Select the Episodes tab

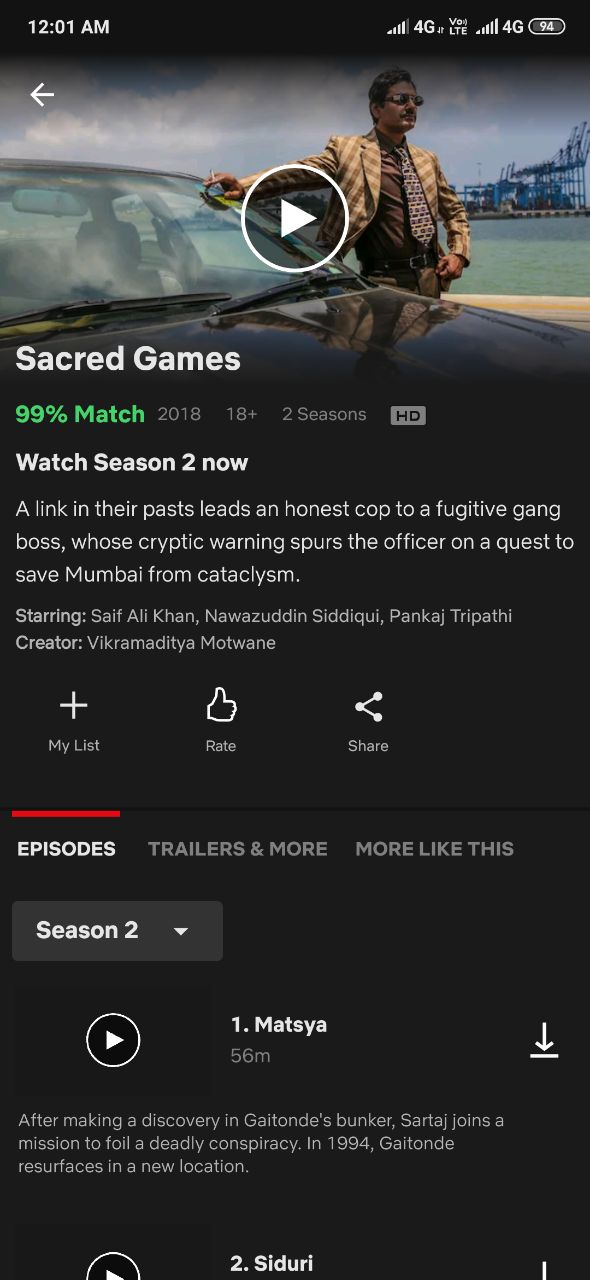66,849
